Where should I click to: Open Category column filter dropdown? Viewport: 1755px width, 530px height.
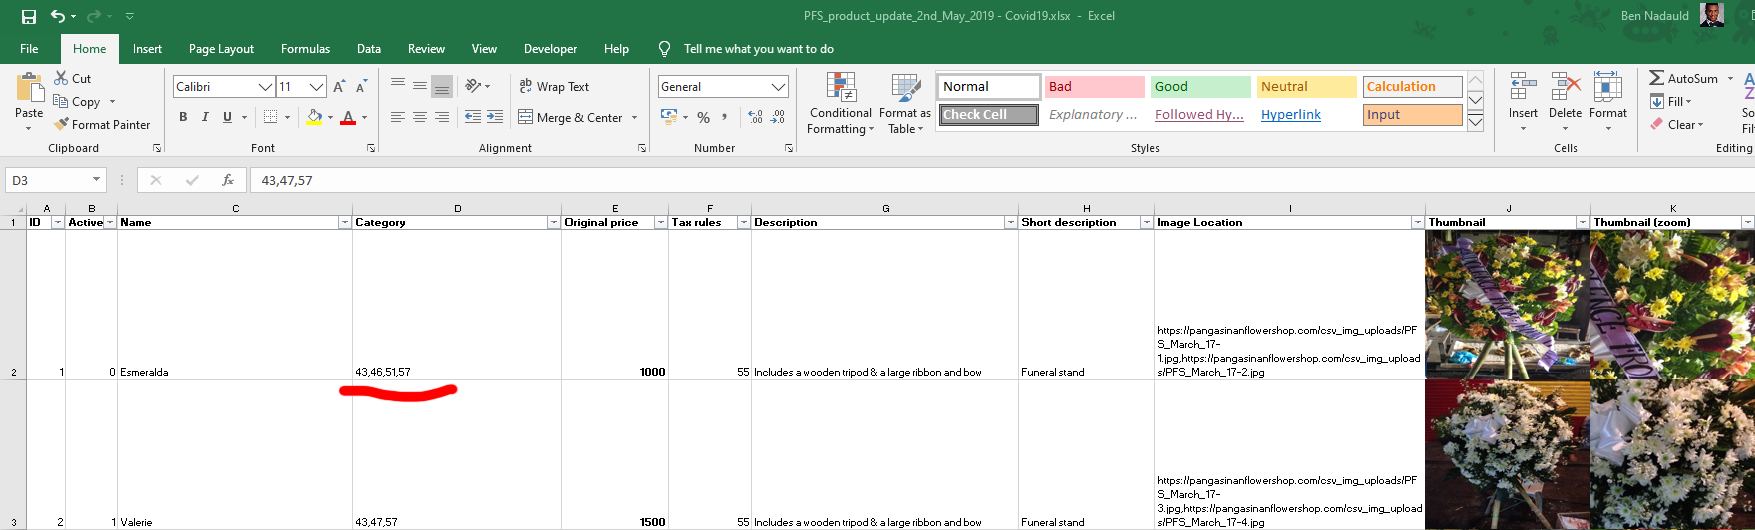(x=553, y=222)
